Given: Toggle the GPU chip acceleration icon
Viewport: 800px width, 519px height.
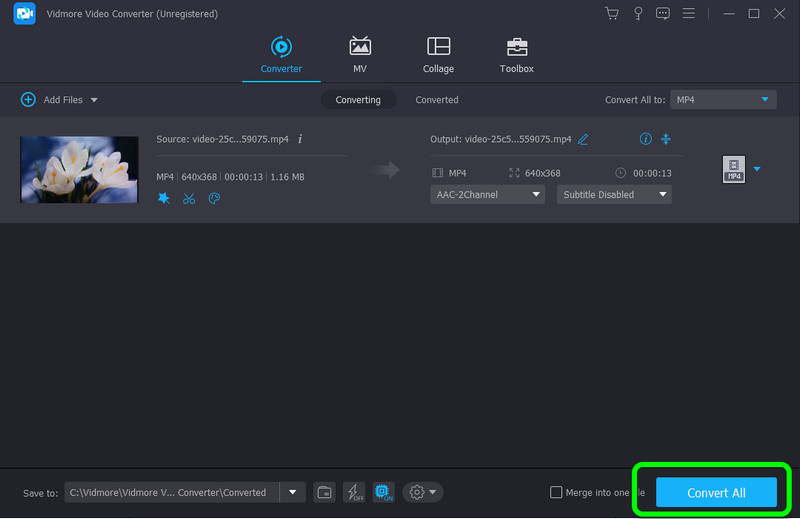Looking at the screenshot, I should point(382,492).
